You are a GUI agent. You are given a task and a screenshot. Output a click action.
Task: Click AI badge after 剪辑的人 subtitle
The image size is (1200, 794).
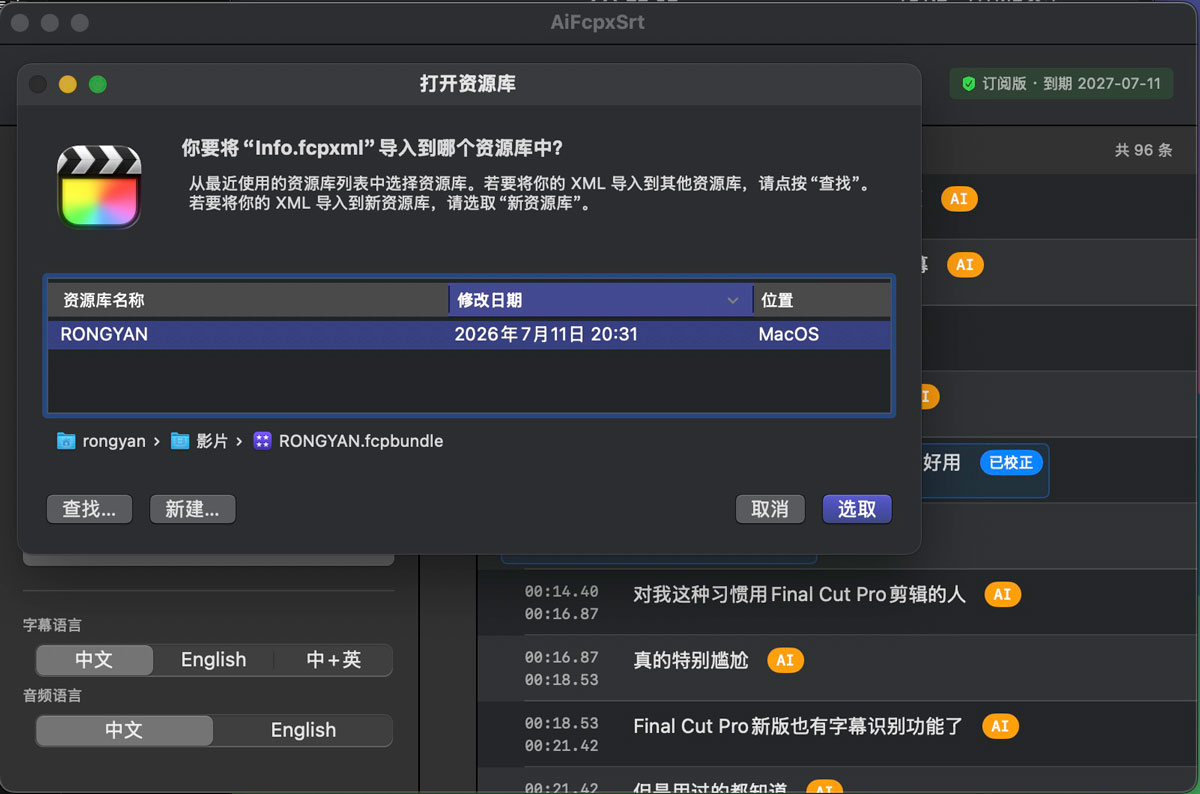click(1002, 594)
